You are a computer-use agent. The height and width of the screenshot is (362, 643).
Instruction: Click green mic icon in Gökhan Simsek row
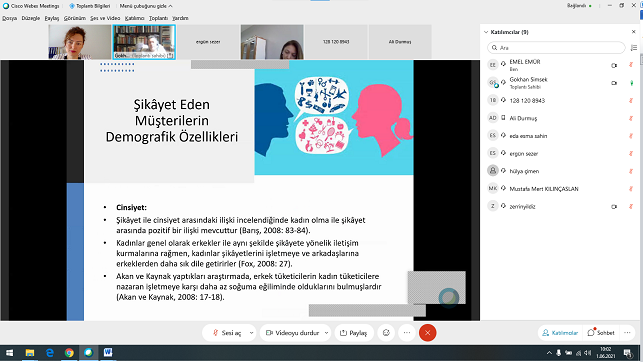[x=632, y=83]
